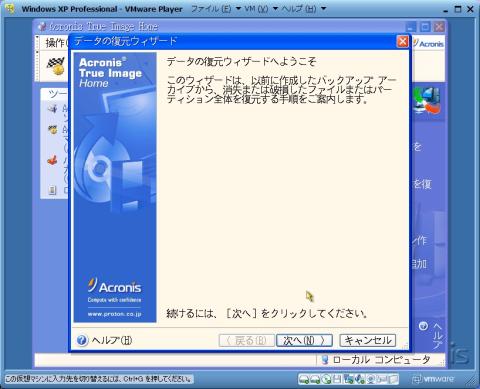This screenshot has height=389, width=480.
Task: Click the red tool icon in ツール sidebar
Action: tap(52, 160)
